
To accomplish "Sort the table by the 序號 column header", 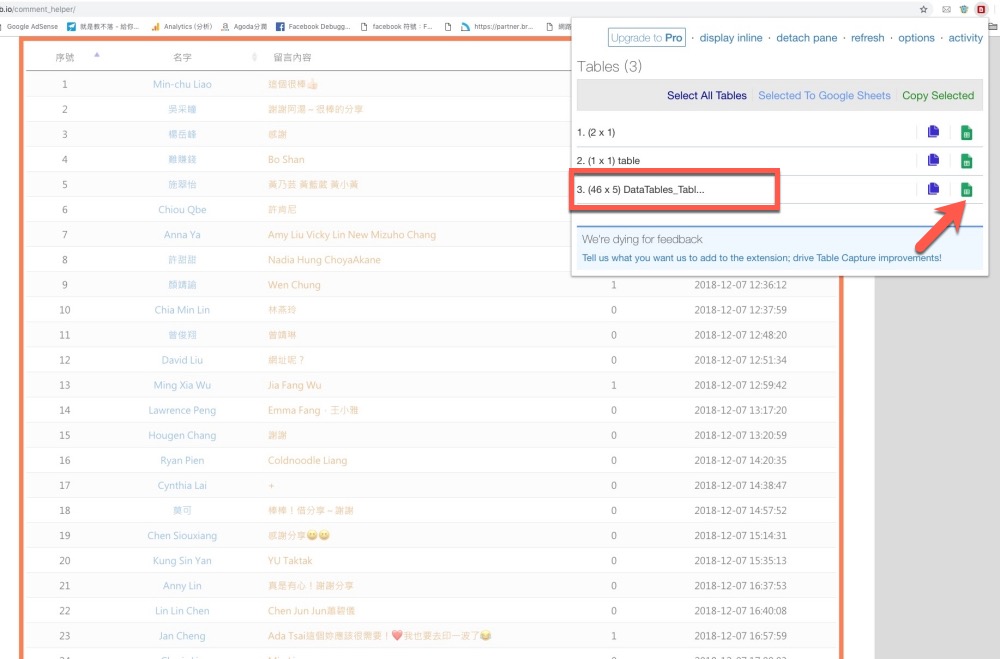I will pos(65,57).
